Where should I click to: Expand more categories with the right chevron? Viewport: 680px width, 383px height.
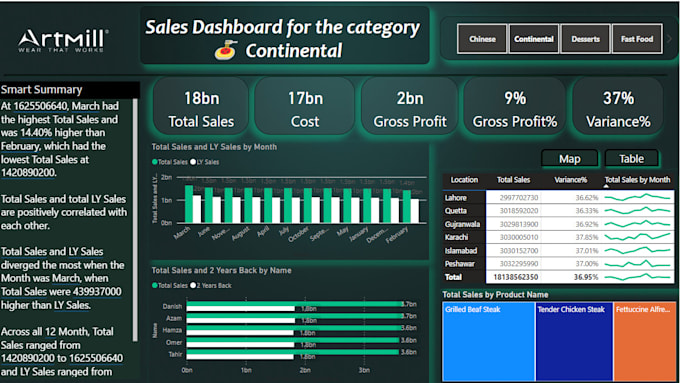click(670, 39)
